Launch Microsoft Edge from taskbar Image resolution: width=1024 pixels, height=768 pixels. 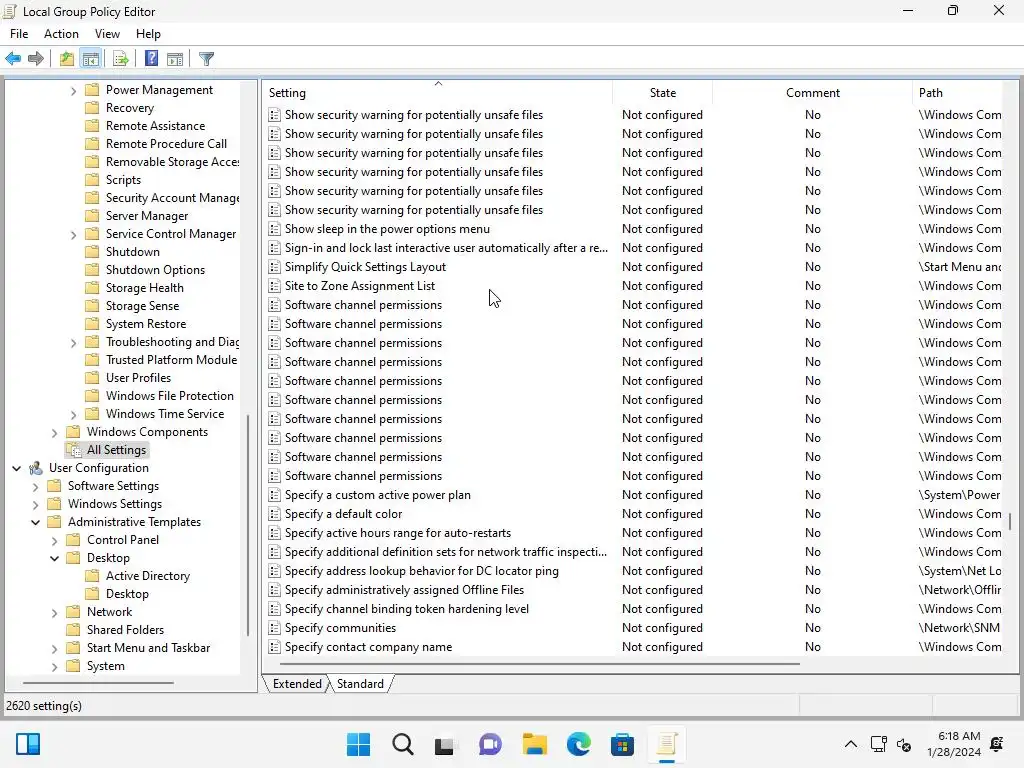coord(578,744)
